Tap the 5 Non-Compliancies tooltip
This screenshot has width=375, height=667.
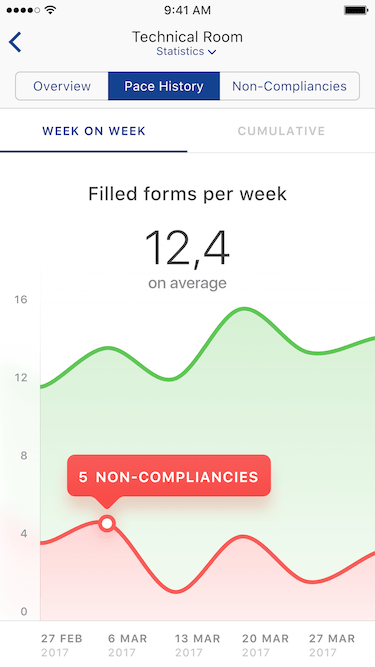click(x=169, y=476)
